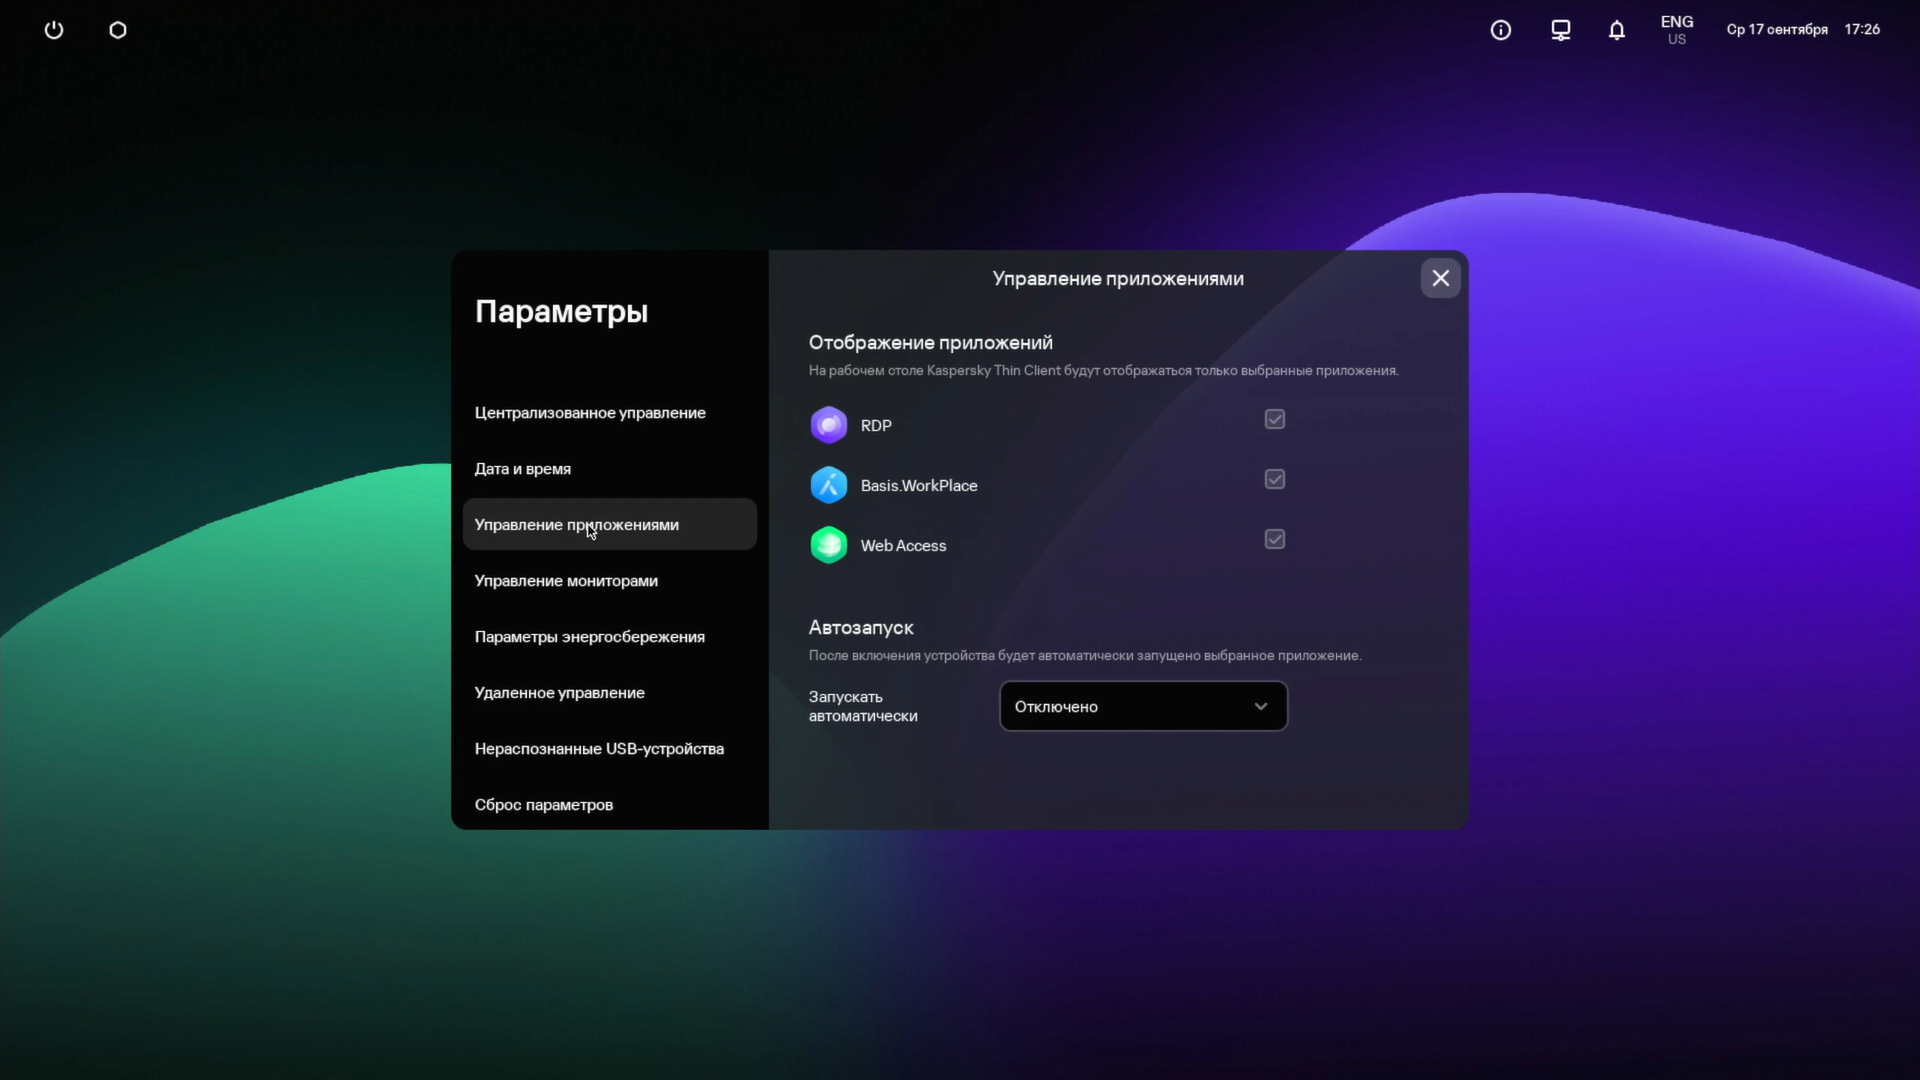Click the Web Access application icon

click(x=828, y=545)
